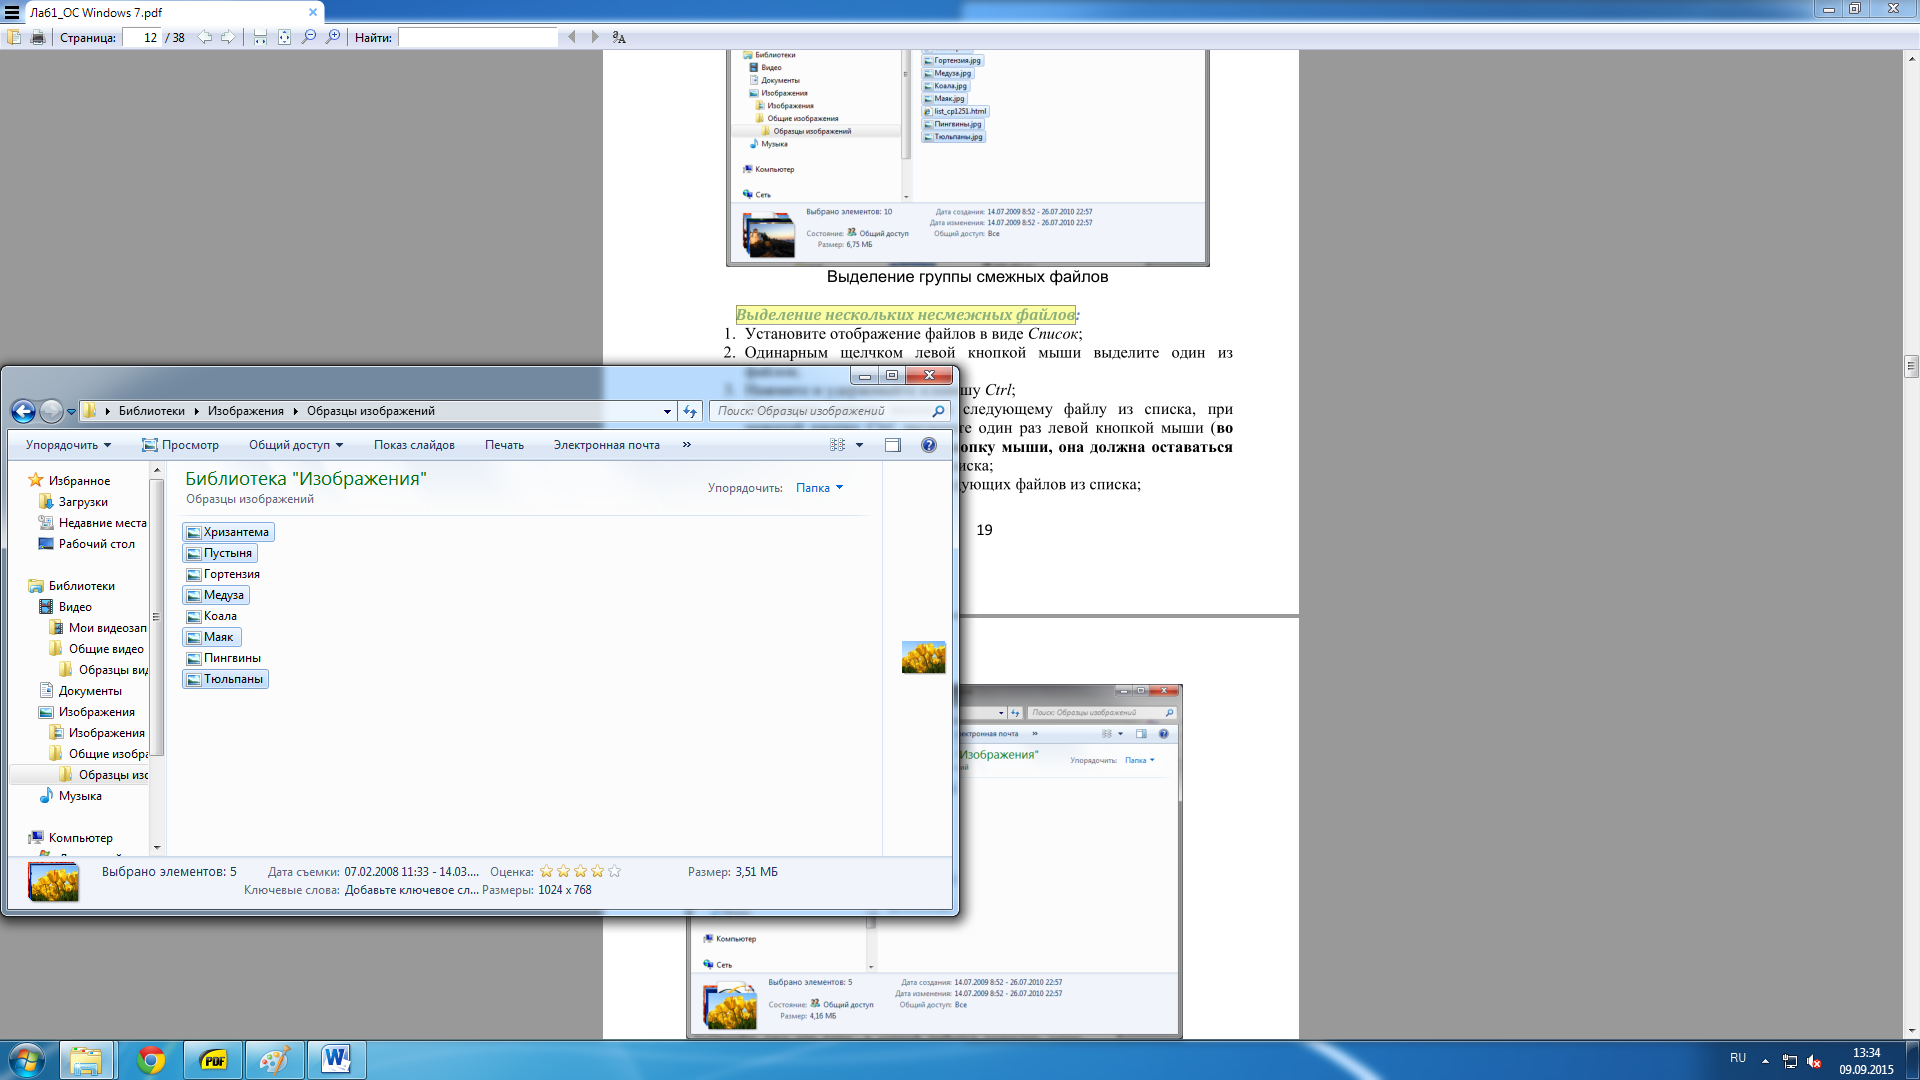This screenshot has width=1920, height=1080.
Task: Click the refresh button in Explorer
Action: [690, 411]
